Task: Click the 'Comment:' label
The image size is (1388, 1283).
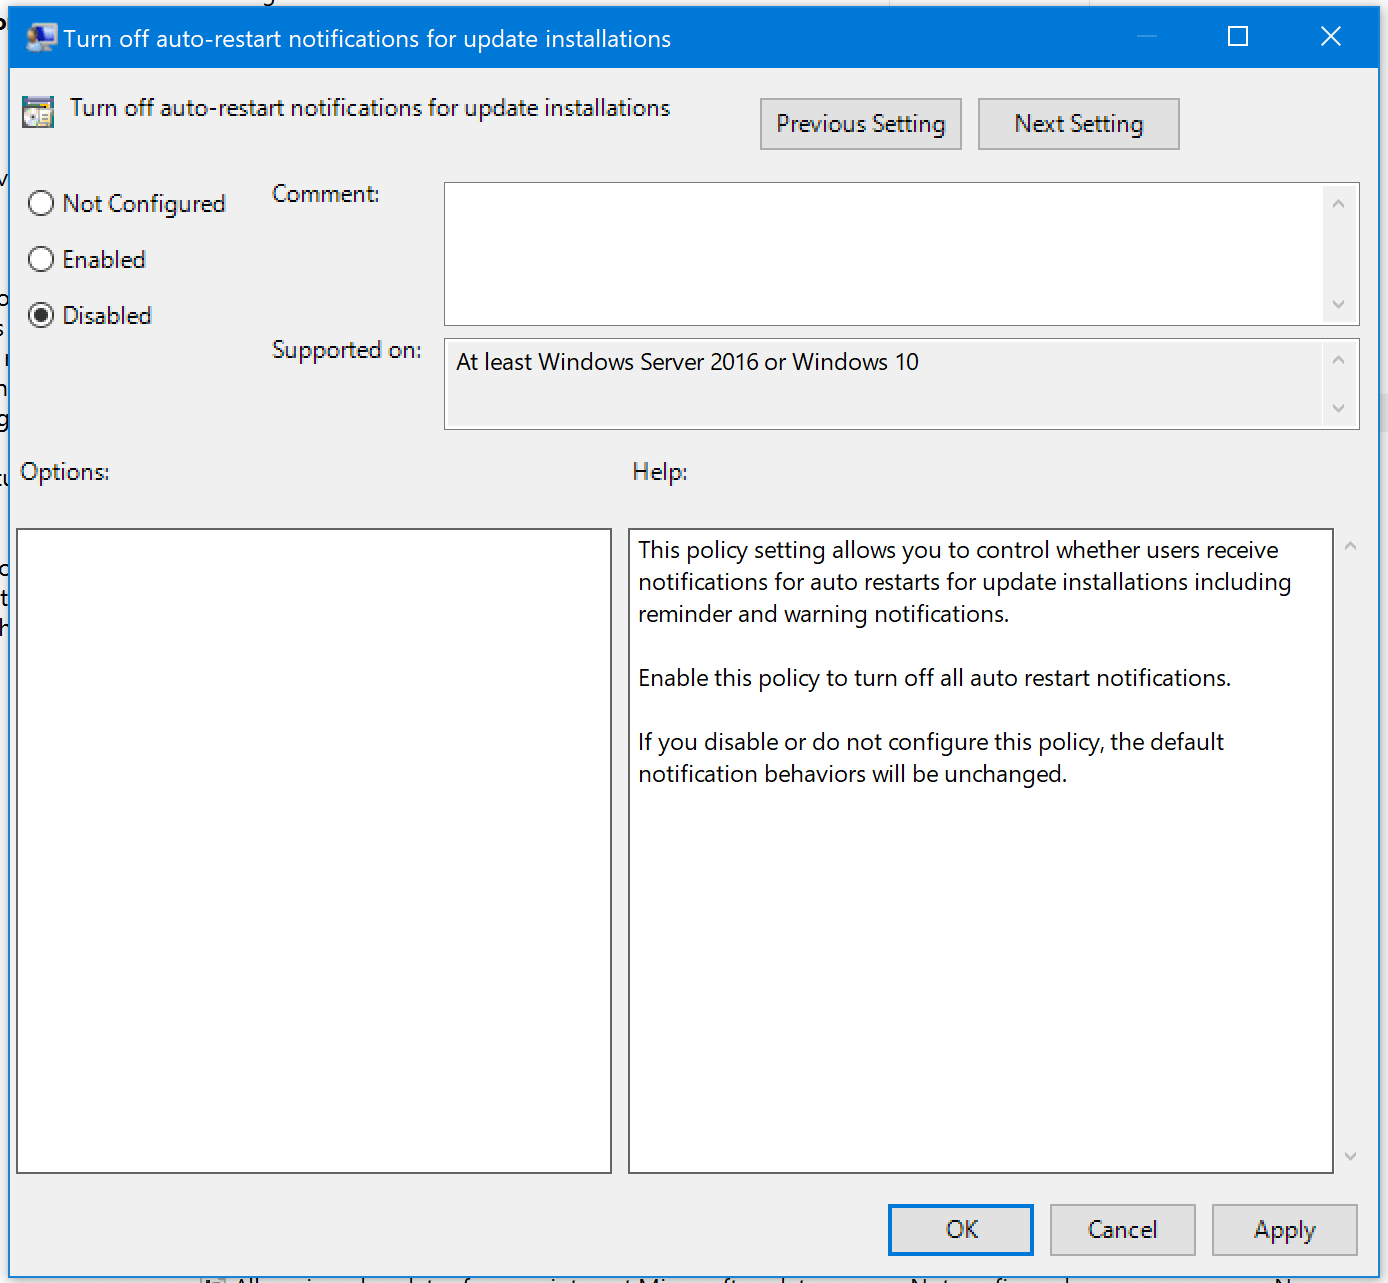Action: pos(326,194)
